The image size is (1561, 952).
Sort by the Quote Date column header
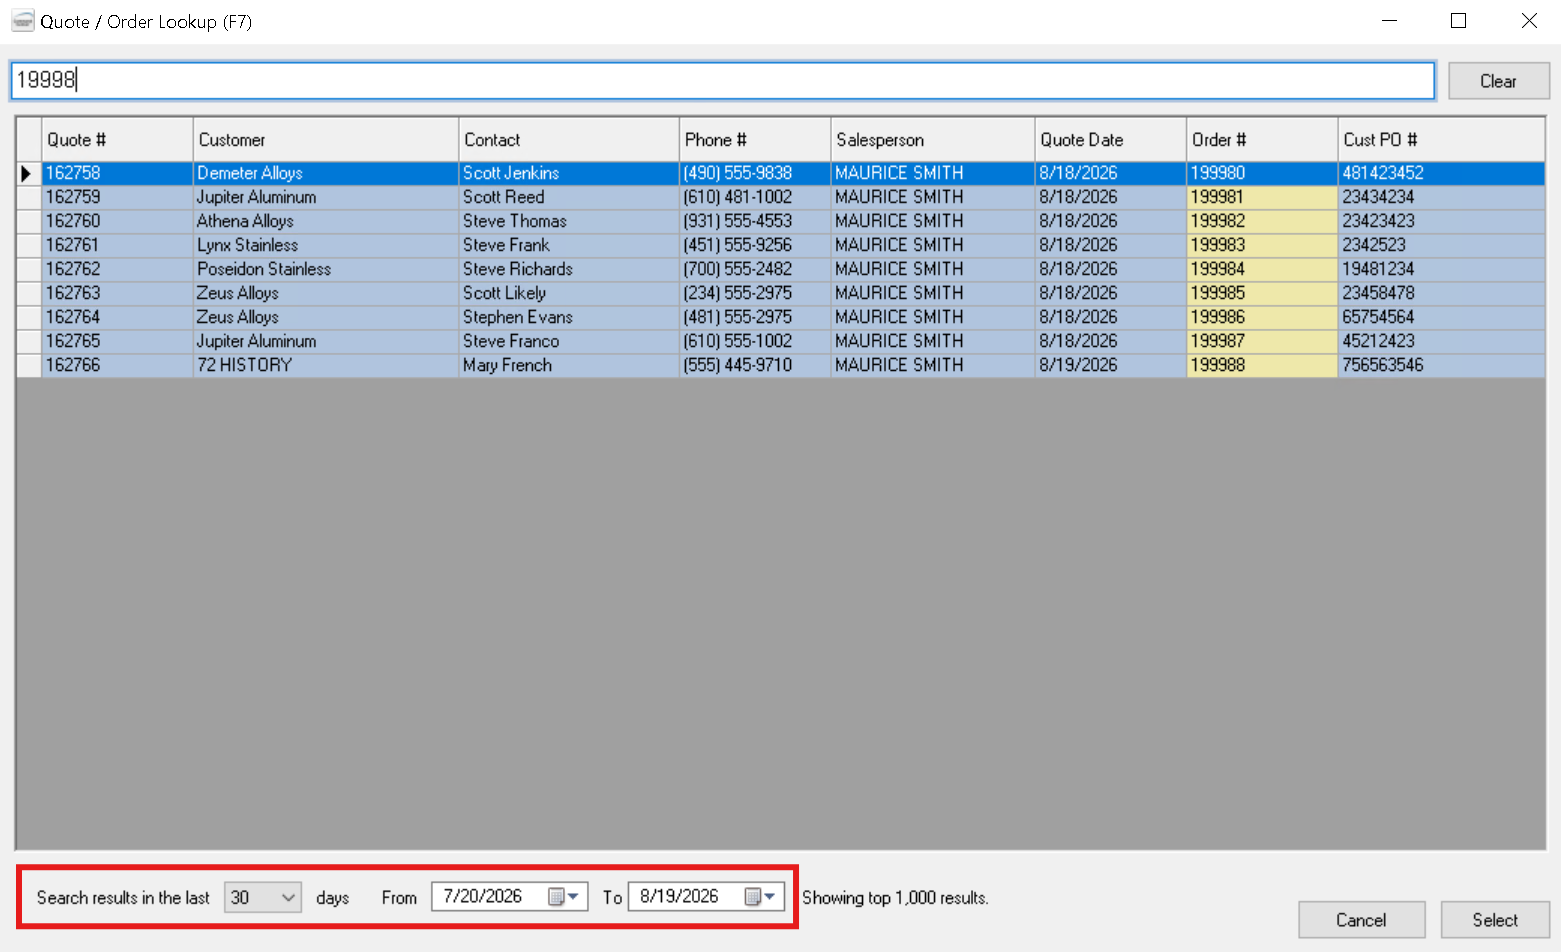pos(1110,140)
